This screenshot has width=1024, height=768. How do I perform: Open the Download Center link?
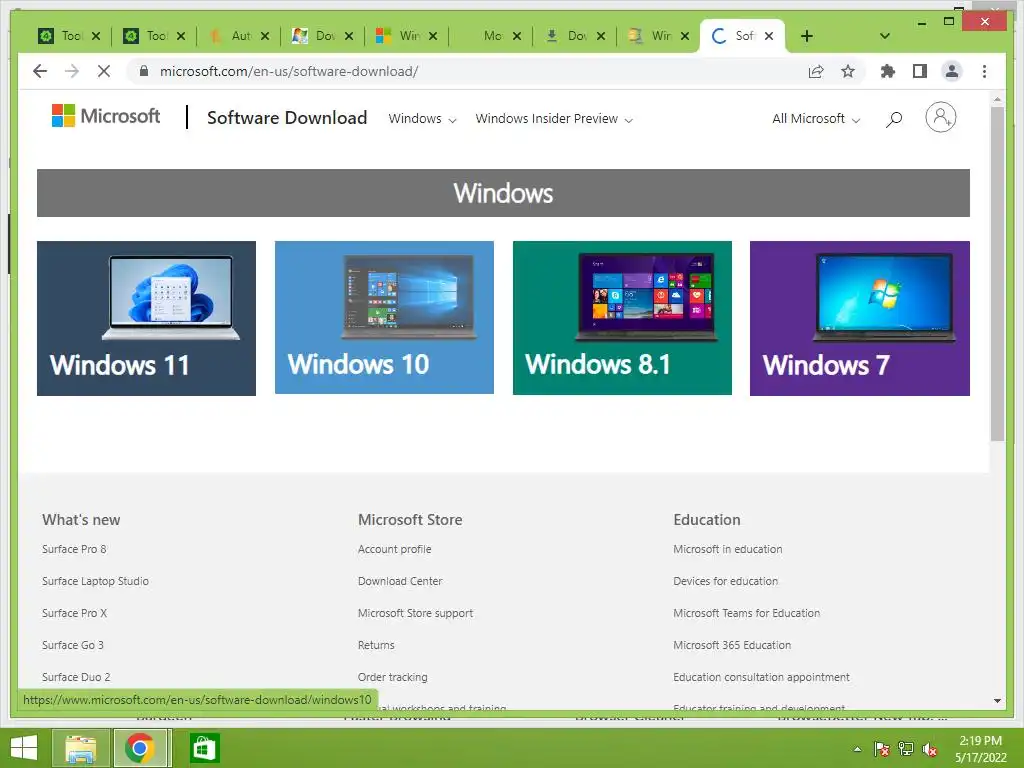(400, 581)
